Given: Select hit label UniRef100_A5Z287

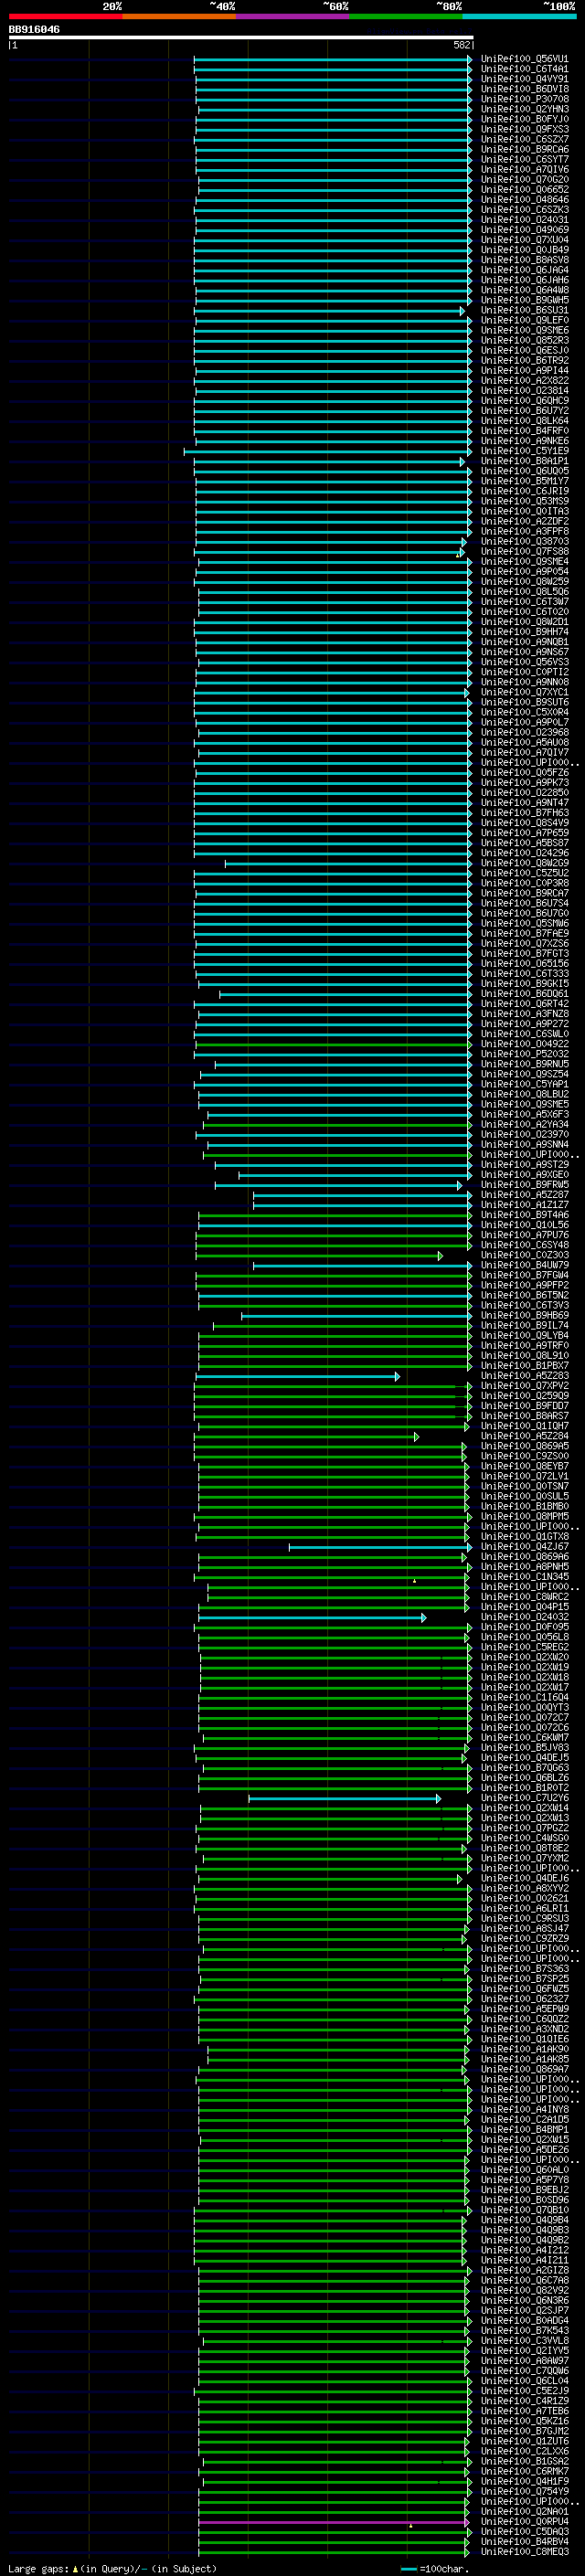Looking at the screenshot, I should tap(525, 1194).
